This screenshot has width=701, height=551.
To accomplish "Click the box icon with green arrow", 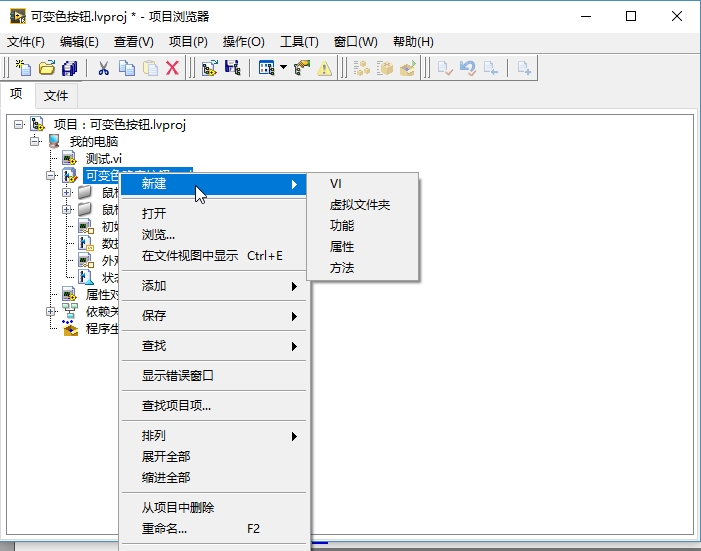I will click(408, 68).
